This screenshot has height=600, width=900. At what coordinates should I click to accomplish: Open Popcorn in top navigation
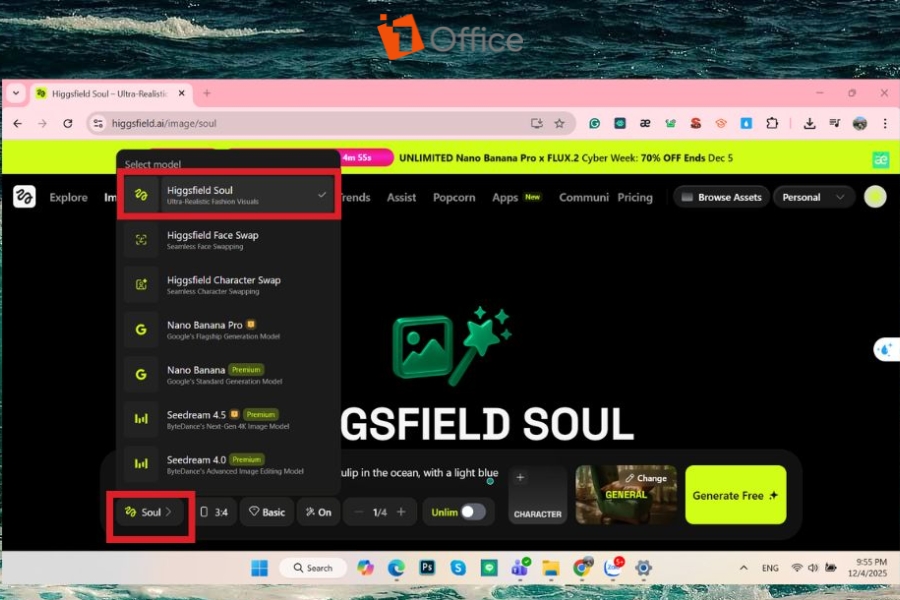pyautogui.click(x=454, y=198)
